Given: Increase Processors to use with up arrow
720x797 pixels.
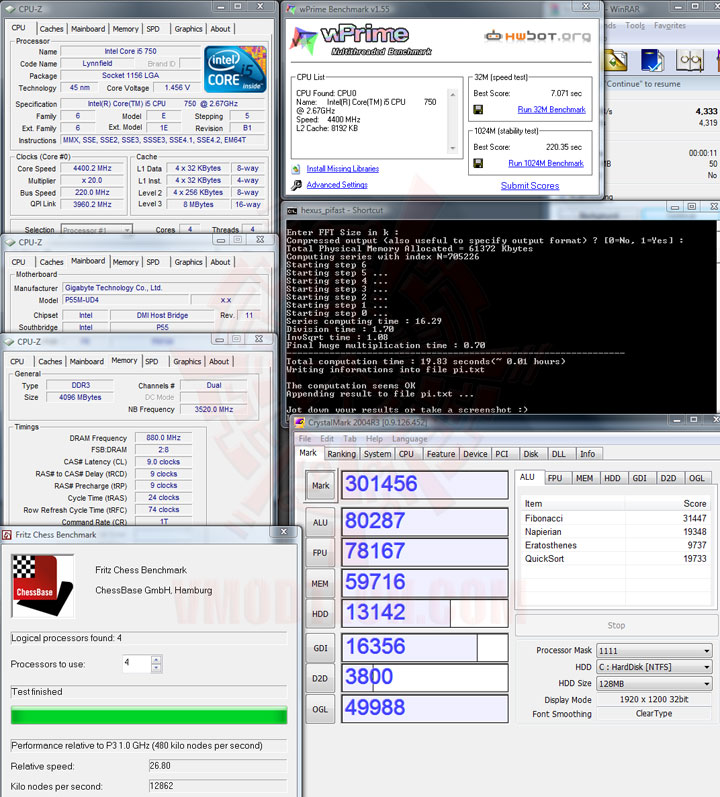Looking at the screenshot, I should pos(156,660).
